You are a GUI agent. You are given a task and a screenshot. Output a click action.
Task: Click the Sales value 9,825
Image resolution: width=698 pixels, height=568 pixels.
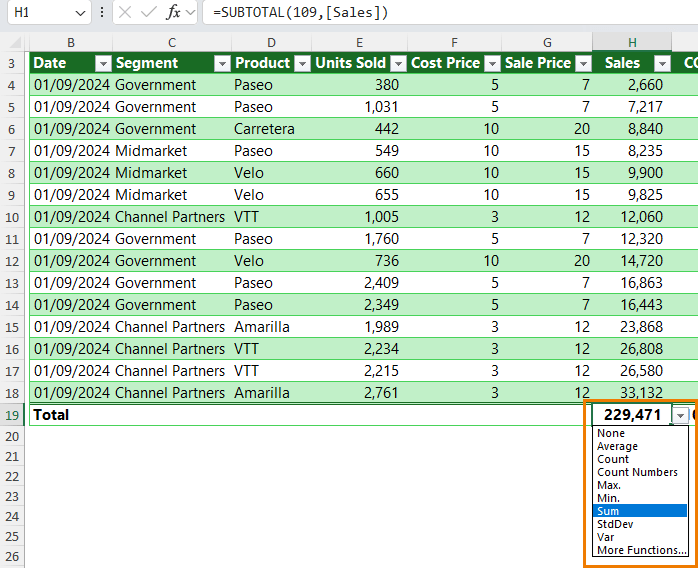tap(632, 195)
